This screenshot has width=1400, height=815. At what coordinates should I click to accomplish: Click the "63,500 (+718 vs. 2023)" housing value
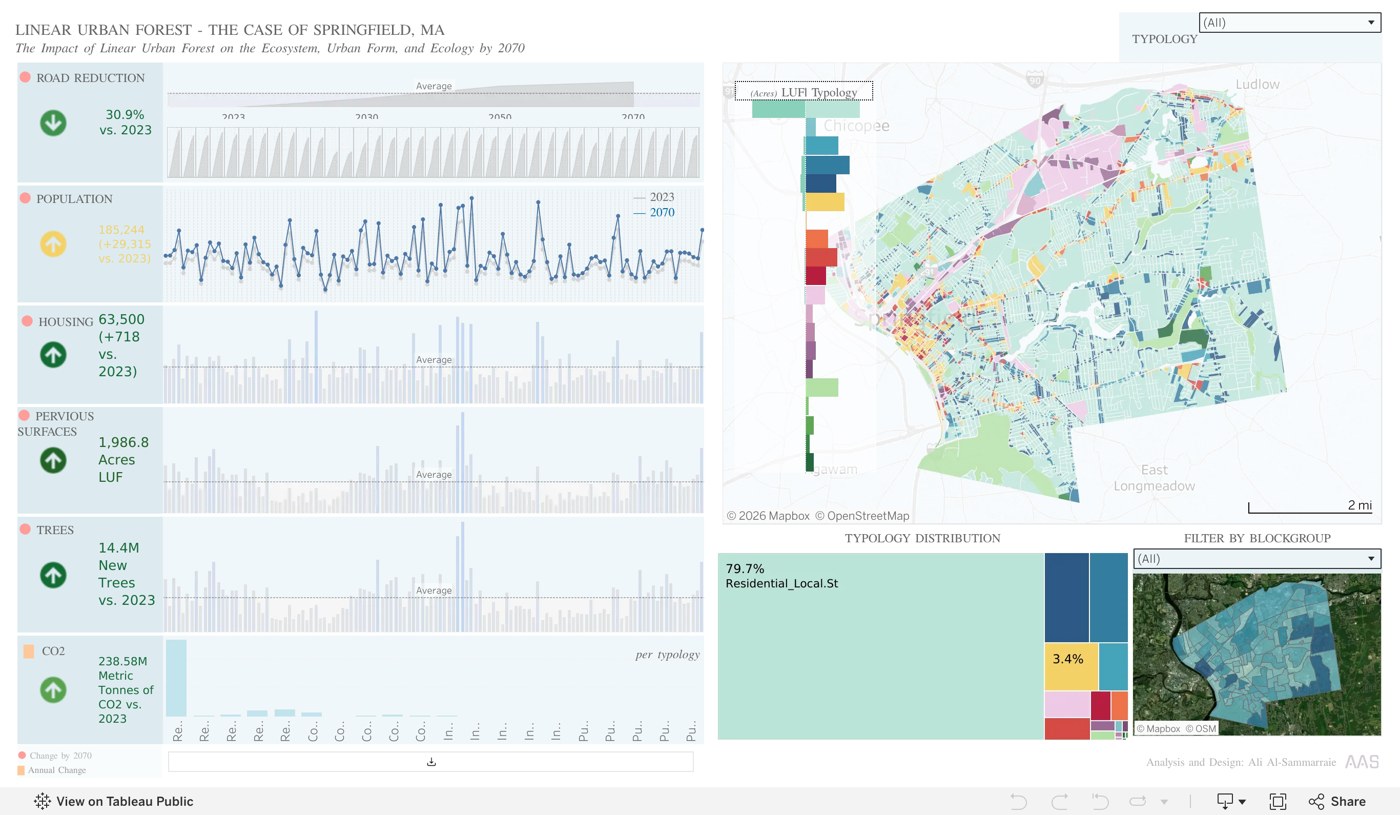[120, 346]
